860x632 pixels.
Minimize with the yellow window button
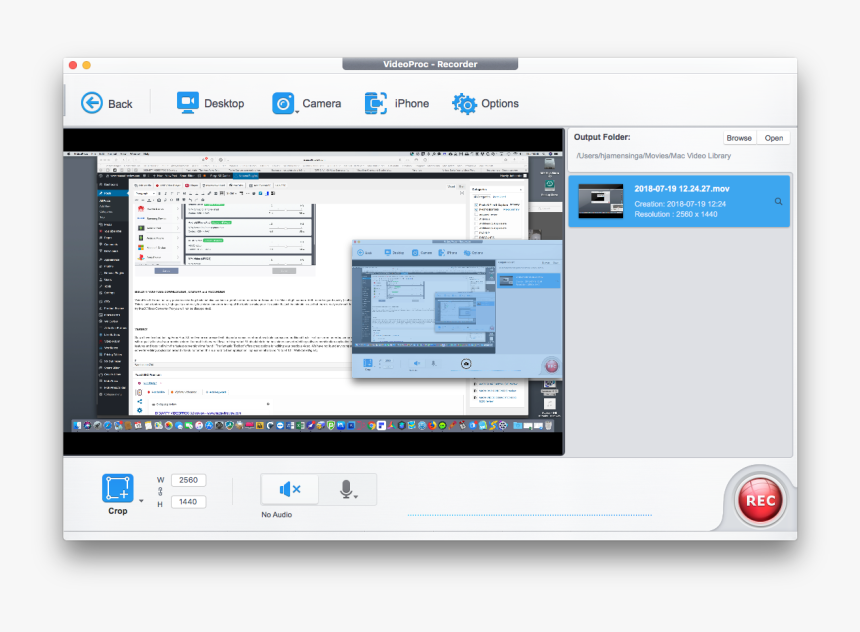click(87, 65)
